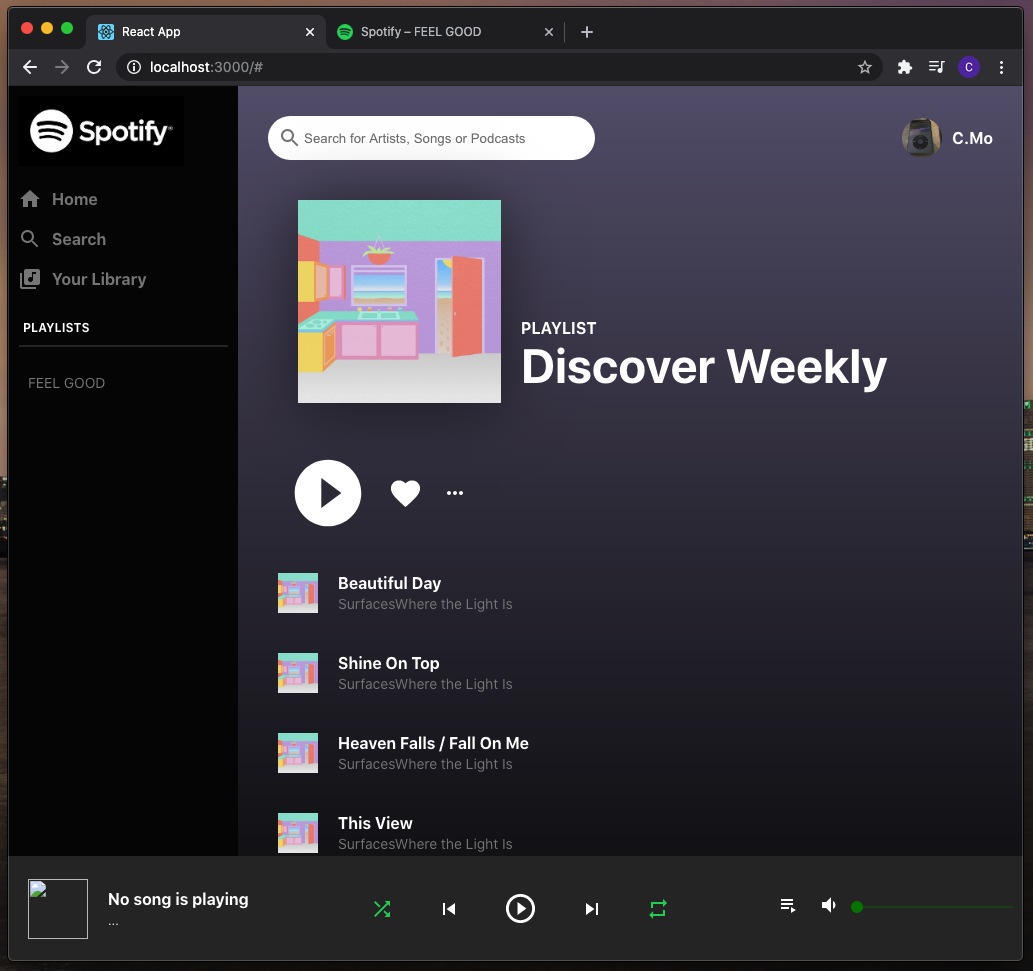The width and height of the screenshot is (1033, 971).
Task: Open the browser media control icon
Action: point(936,67)
